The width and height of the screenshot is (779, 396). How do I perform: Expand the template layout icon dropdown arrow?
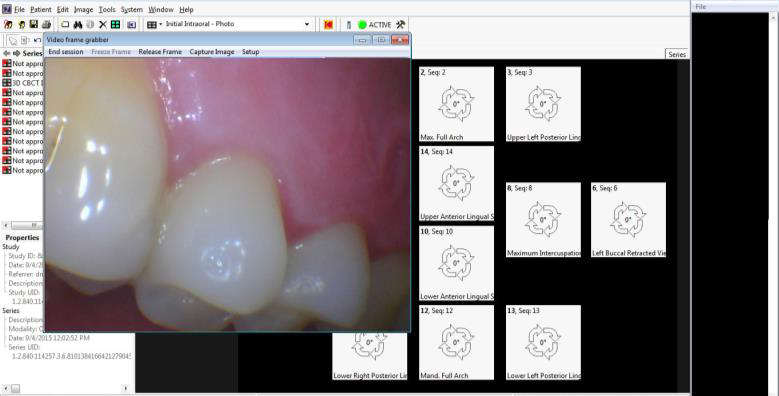tap(161, 24)
